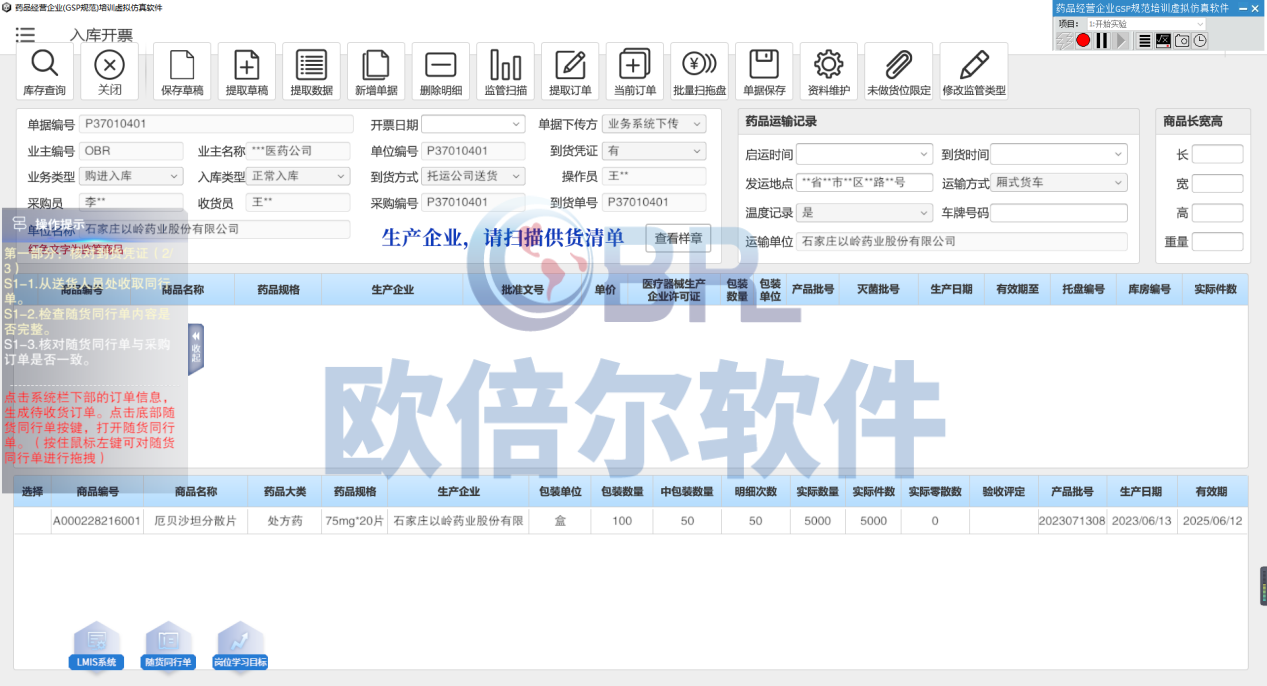Open 开票日期 date dropdown
The width and height of the screenshot is (1267, 686).
pyautogui.click(x=472, y=124)
